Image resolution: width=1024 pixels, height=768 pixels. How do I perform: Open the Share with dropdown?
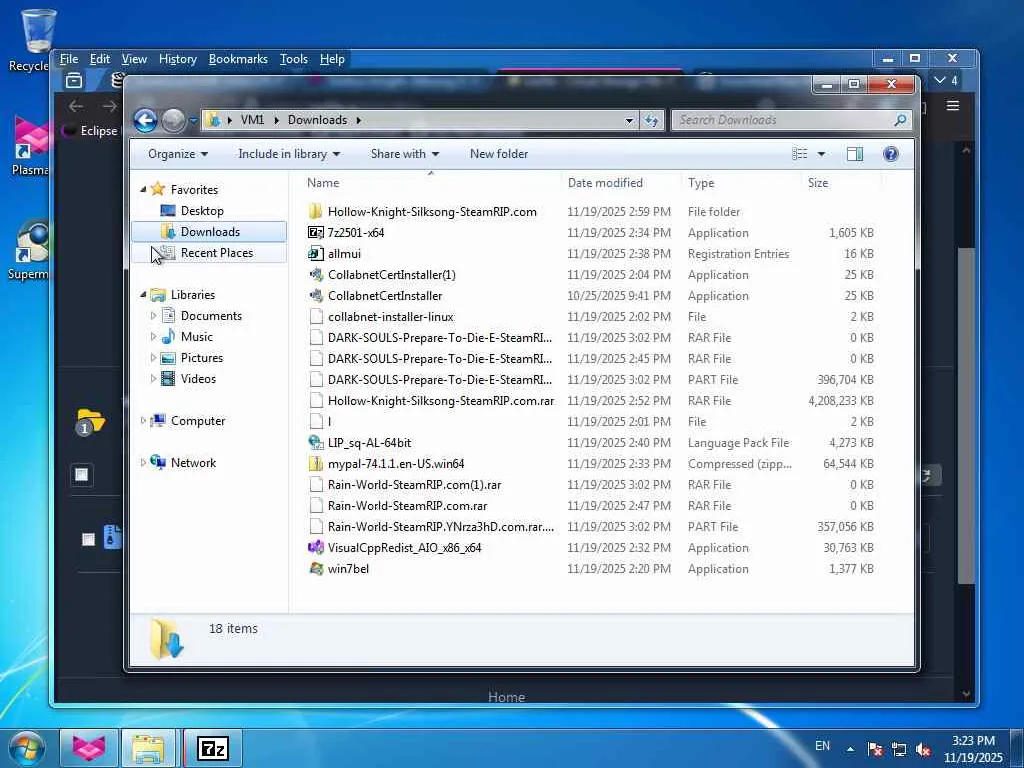click(405, 154)
